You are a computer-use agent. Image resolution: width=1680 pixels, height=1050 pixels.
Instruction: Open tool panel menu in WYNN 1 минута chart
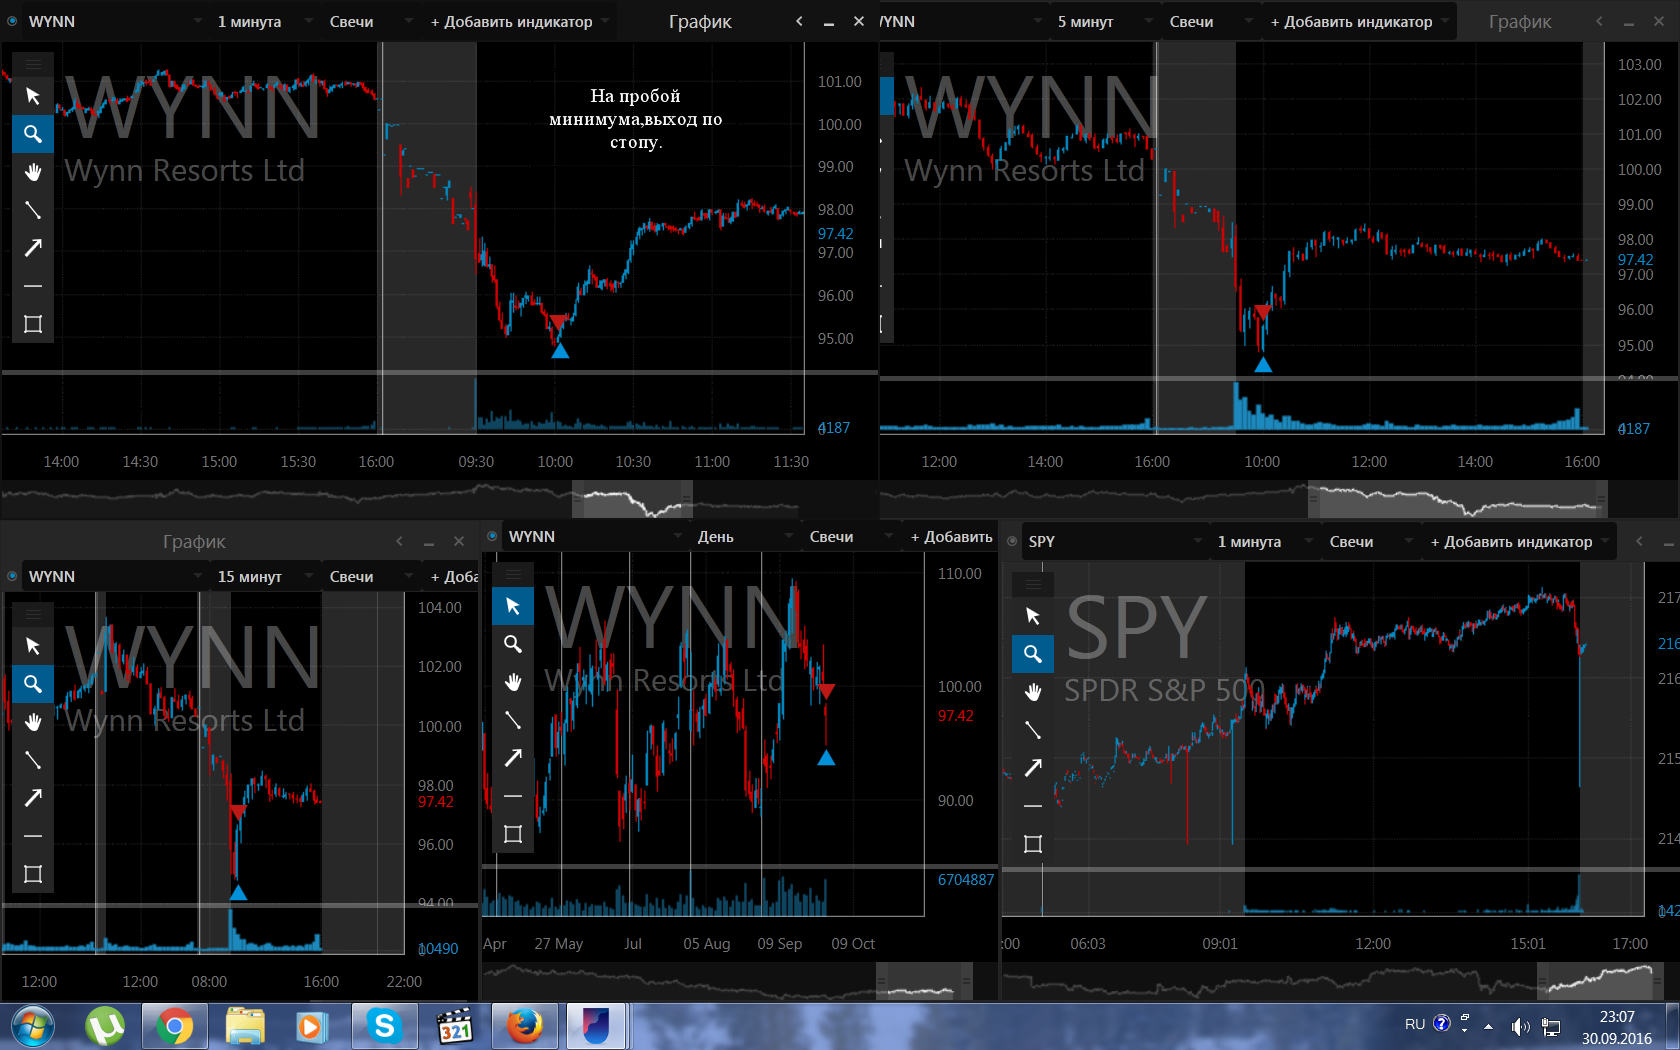click(x=33, y=64)
